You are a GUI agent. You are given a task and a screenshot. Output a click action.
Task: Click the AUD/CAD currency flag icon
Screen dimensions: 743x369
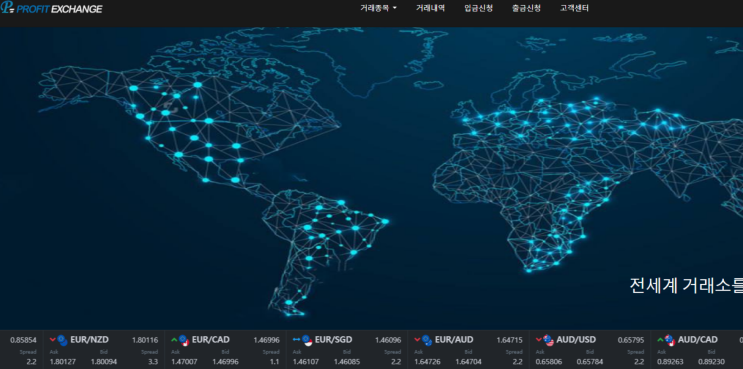click(x=670, y=340)
